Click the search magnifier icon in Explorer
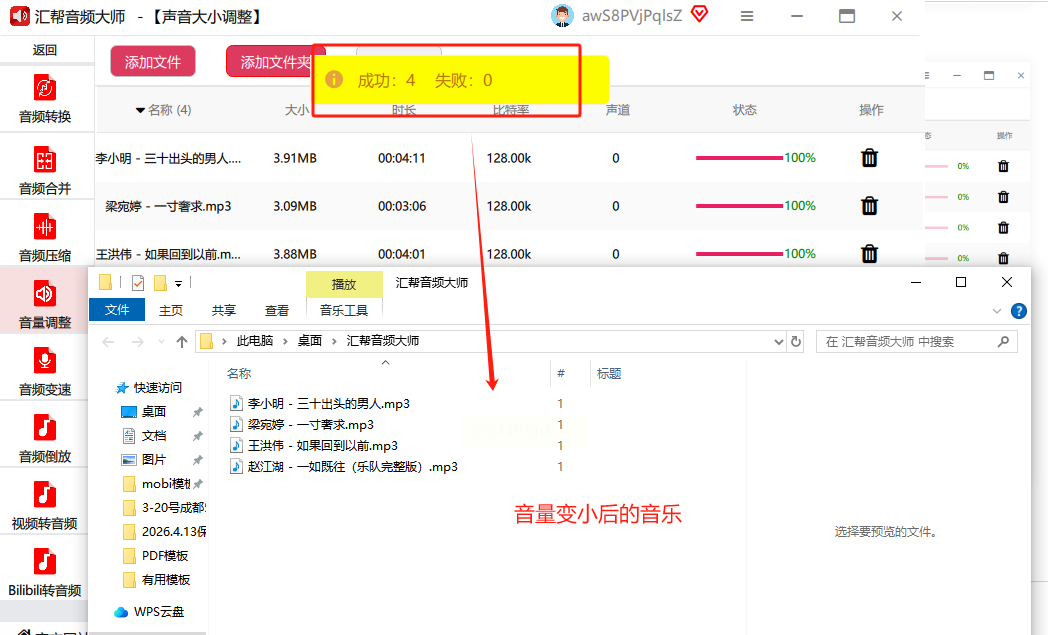The width and height of the screenshot is (1048, 635). point(1003,342)
